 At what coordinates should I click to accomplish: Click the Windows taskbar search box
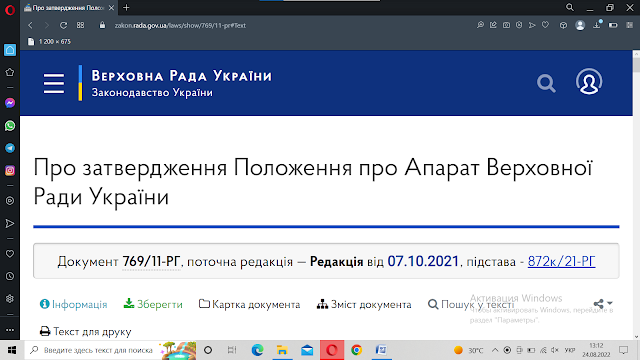(110, 350)
